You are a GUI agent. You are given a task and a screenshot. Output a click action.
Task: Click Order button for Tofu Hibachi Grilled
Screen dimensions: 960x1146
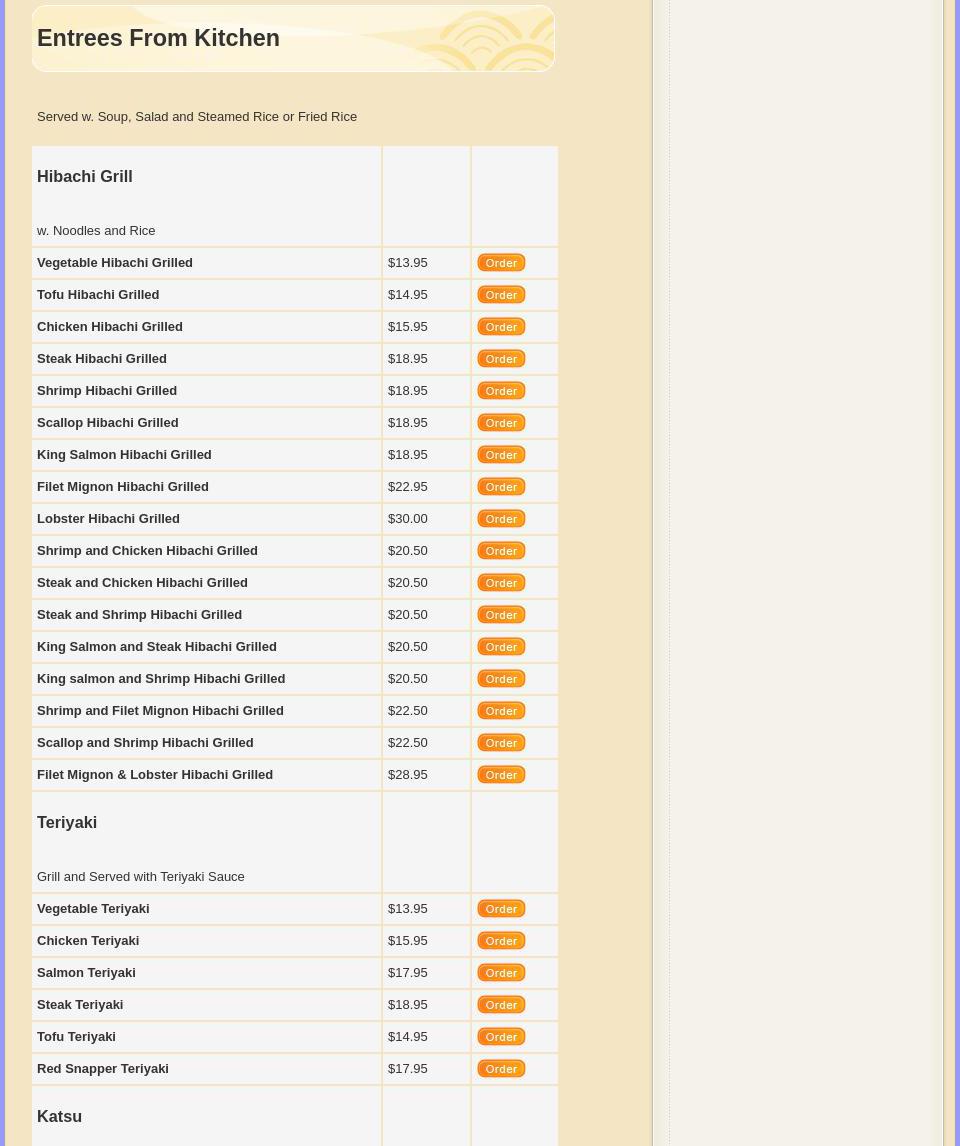(501, 295)
